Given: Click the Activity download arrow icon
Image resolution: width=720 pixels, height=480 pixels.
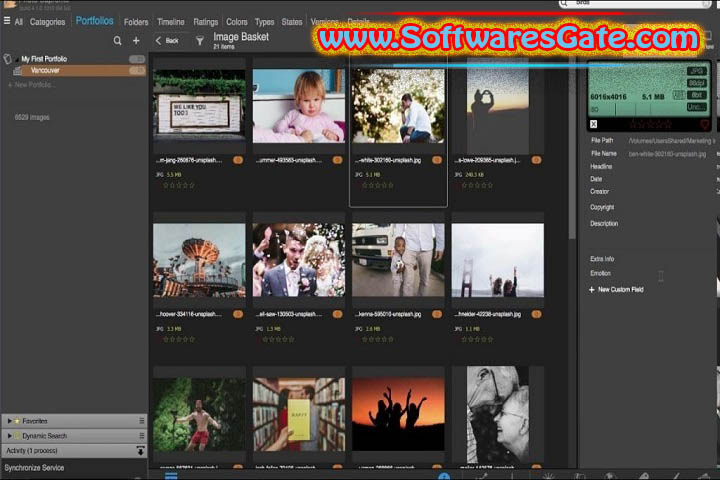Looking at the screenshot, I should tap(141, 451).
